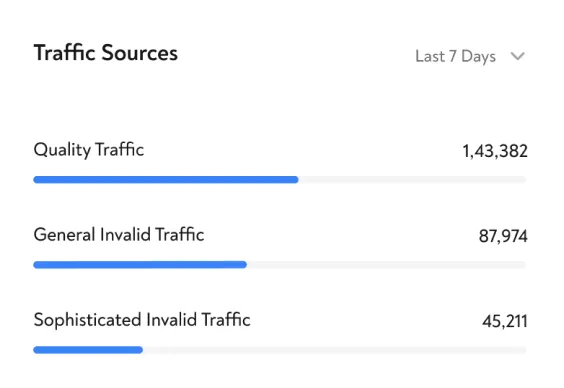Click the rounded blue tip of Sophisticated Invalid bar
The width and height of the screenshot is (564, 388).
(140, 350)
